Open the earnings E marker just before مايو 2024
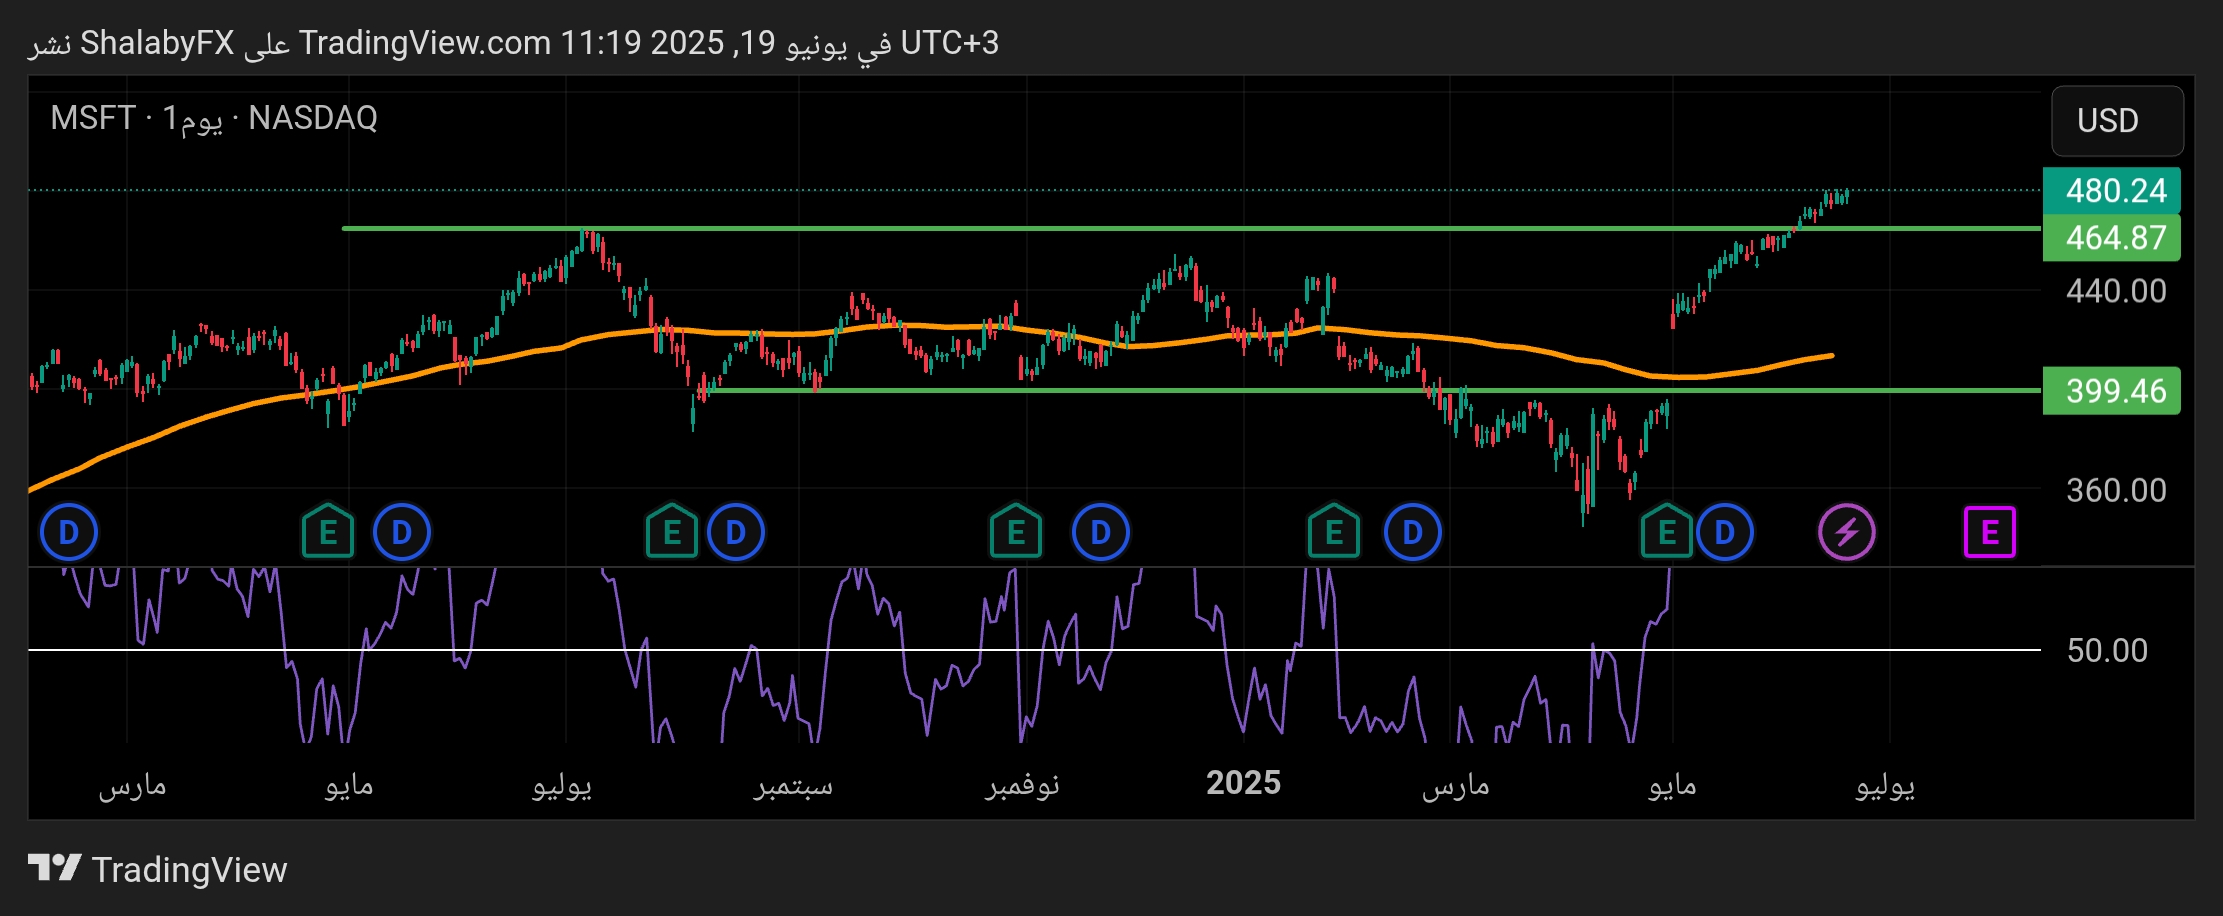 tap(328, 532)
